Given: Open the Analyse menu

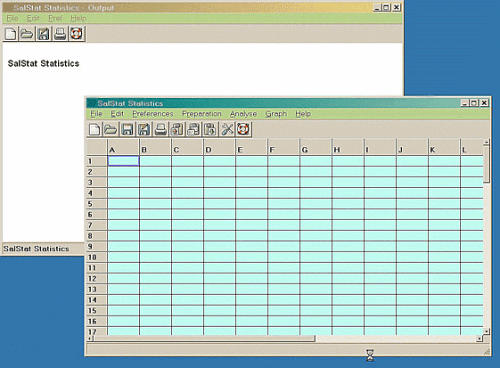Looking at the screenshot, I should coord(243,114).
